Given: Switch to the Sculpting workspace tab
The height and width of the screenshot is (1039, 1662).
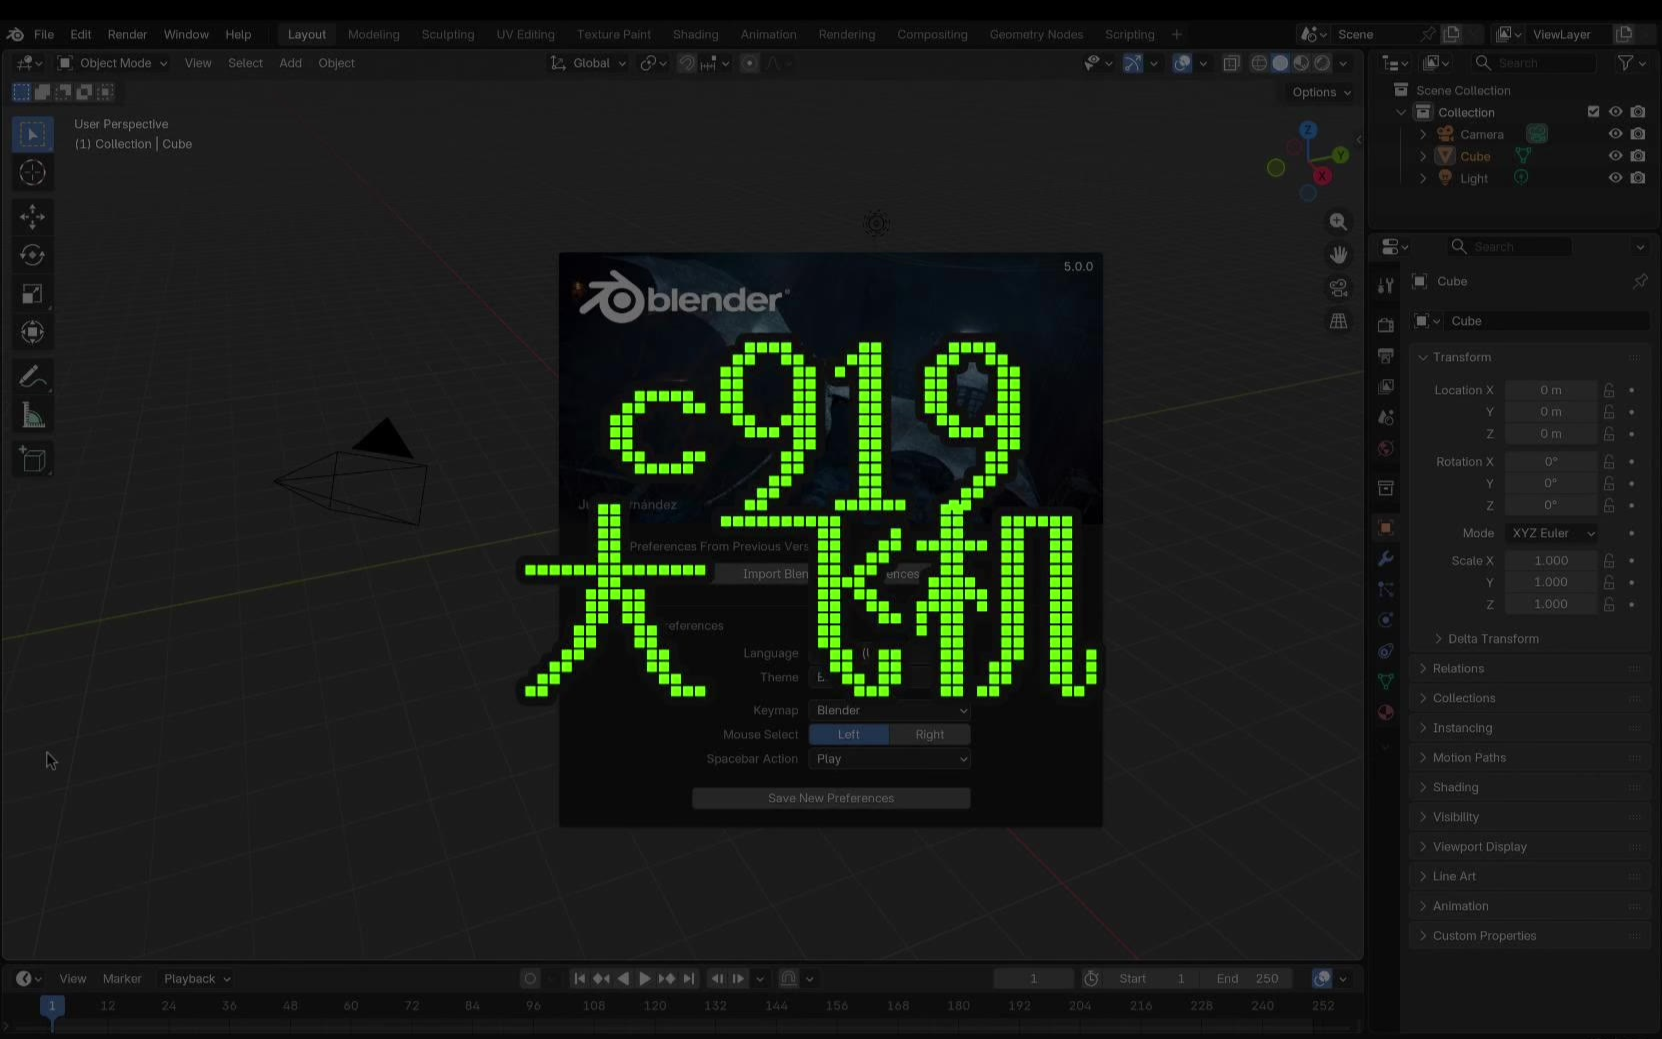Looking at the screenshot, I should (447, 34).
